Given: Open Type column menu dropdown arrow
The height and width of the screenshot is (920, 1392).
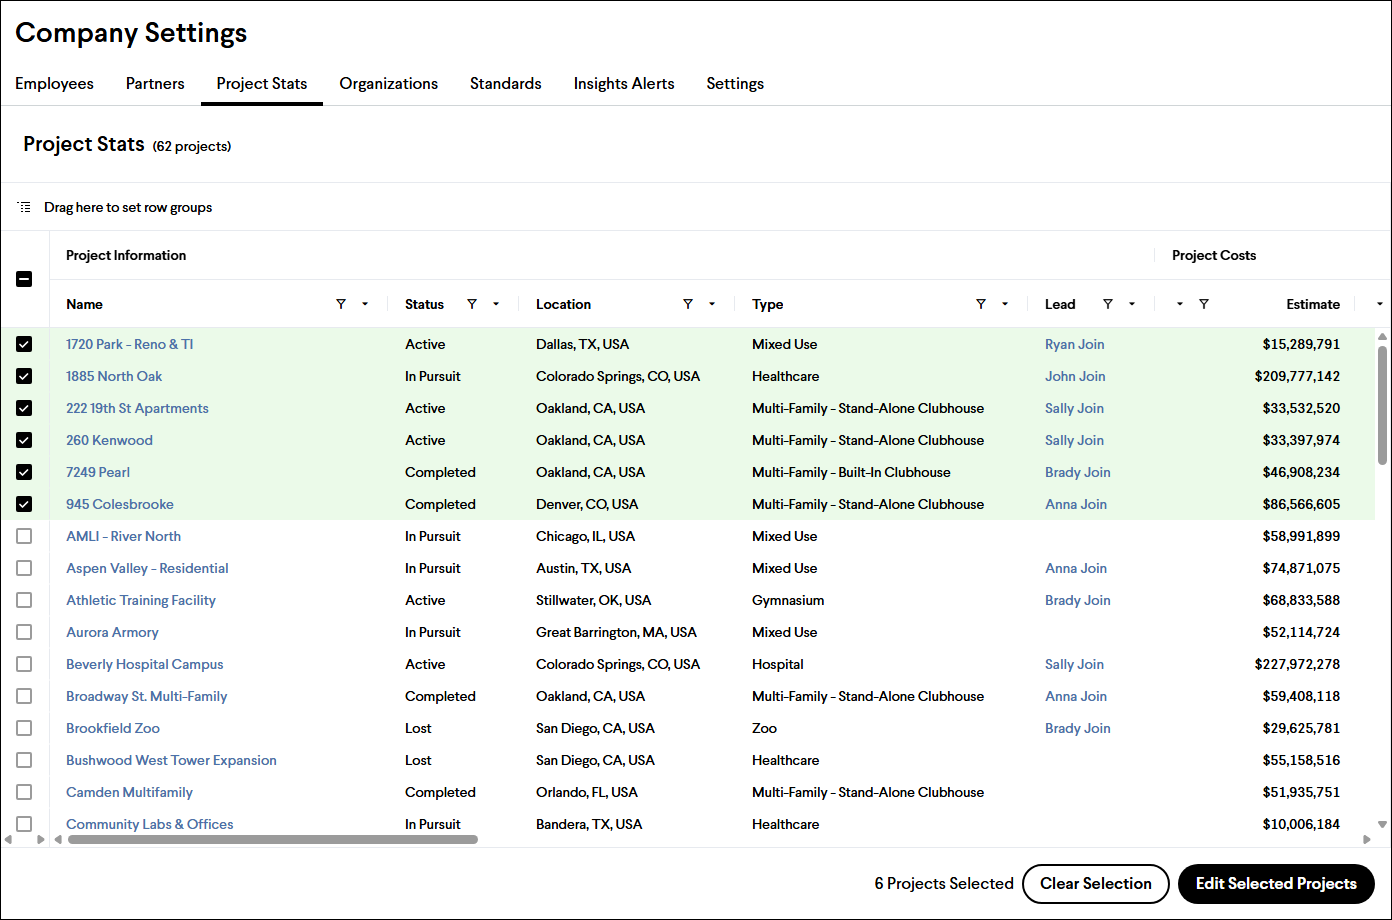Looking at the screenshot, I should (x=1005, y=304).
